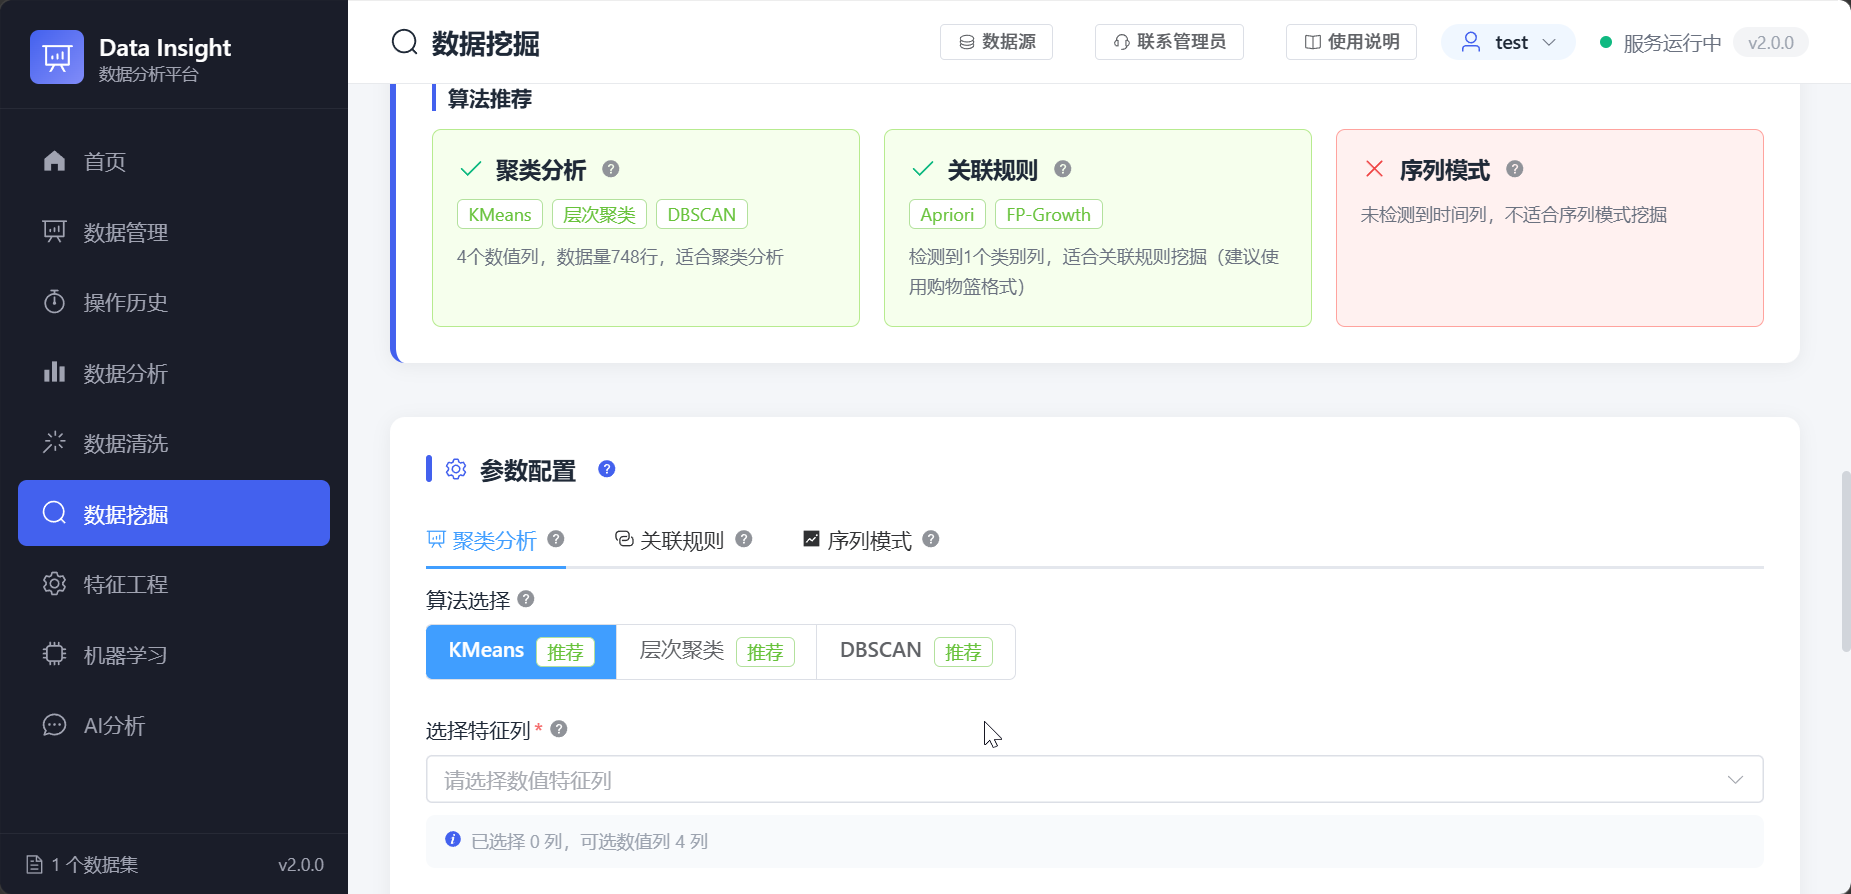Switch to the 序列模式 tab
The image size is (1851, 894).
pyautogui.click(x=870, y=540)
